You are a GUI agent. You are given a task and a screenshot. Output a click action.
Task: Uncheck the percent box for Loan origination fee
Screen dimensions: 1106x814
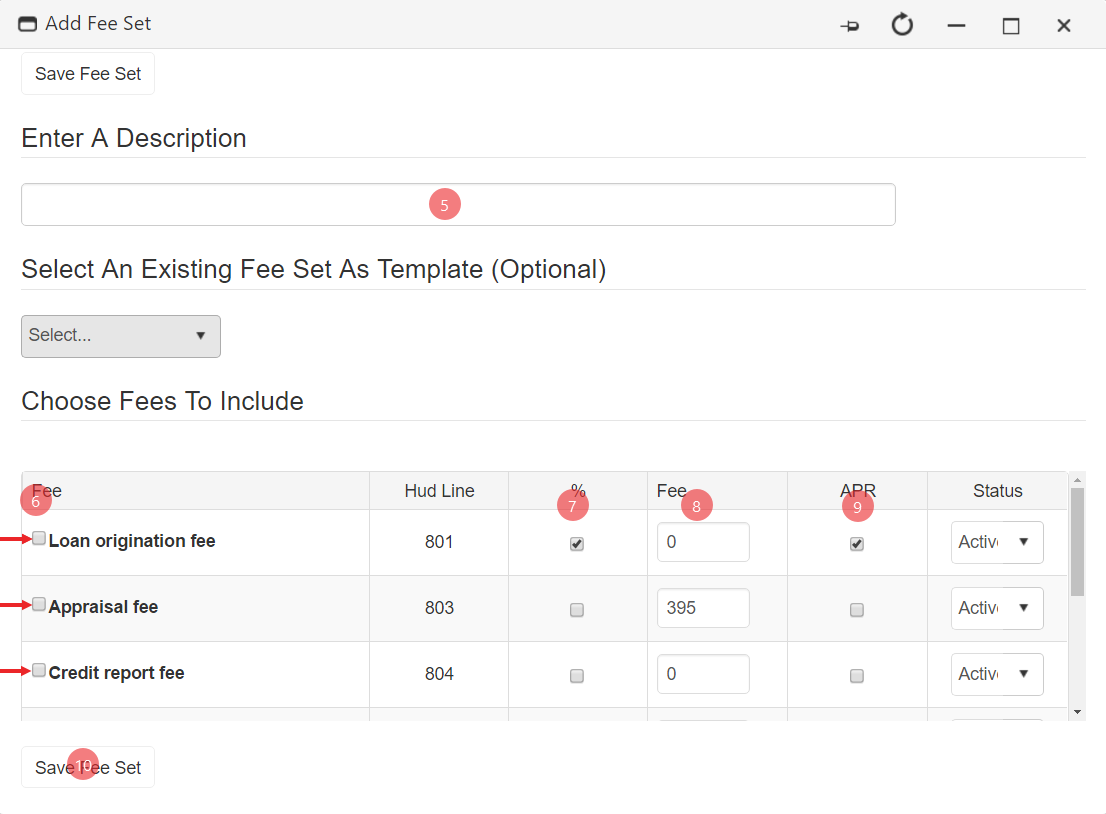point(577,544)
